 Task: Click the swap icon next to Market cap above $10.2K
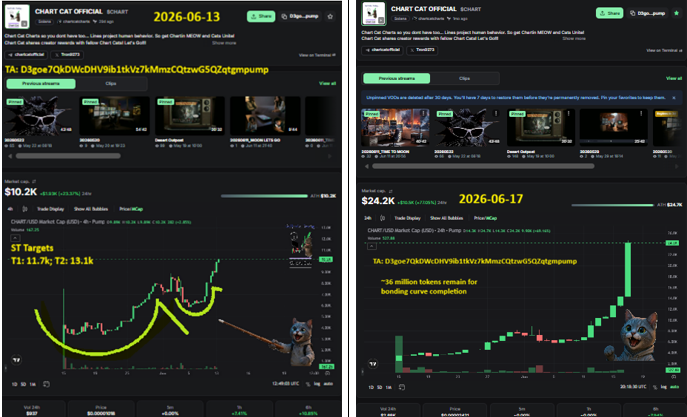(x=34, y=181)
